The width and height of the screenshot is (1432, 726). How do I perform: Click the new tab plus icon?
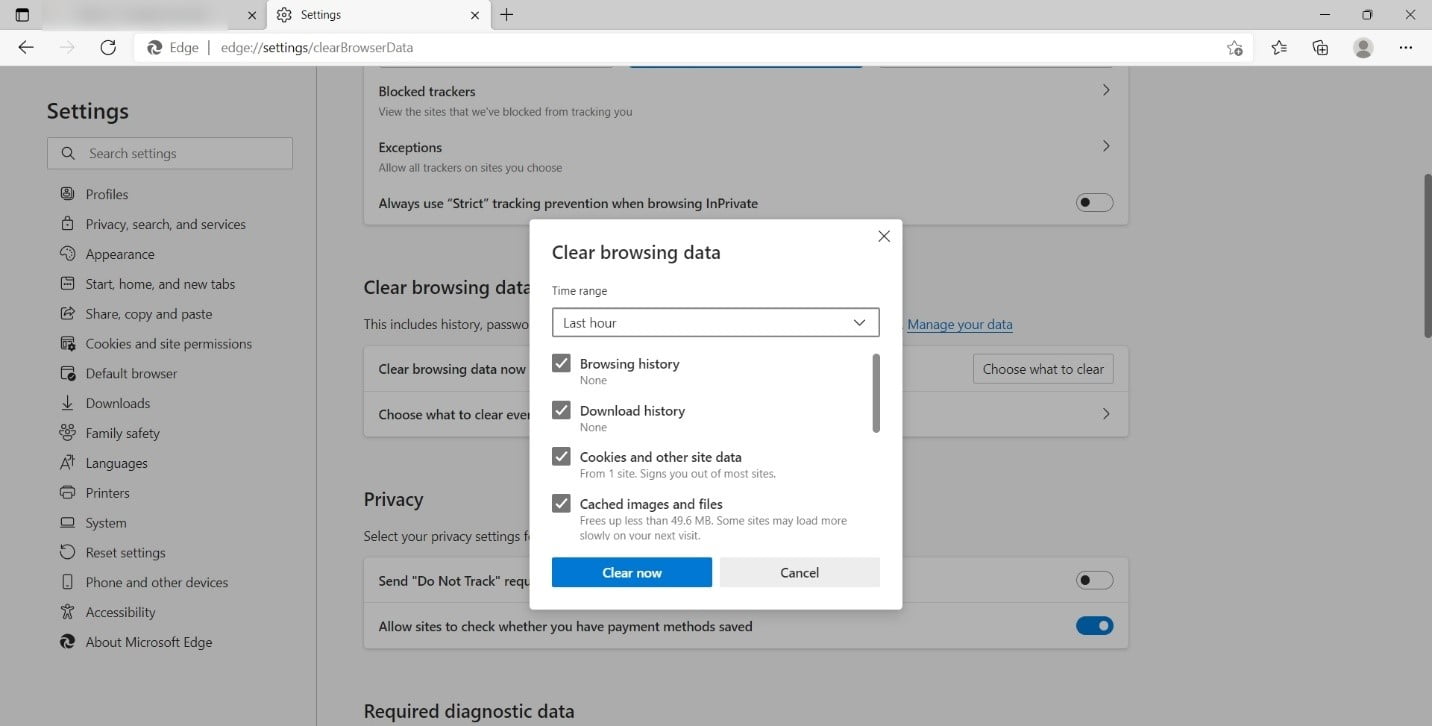(x=506, y=15)
